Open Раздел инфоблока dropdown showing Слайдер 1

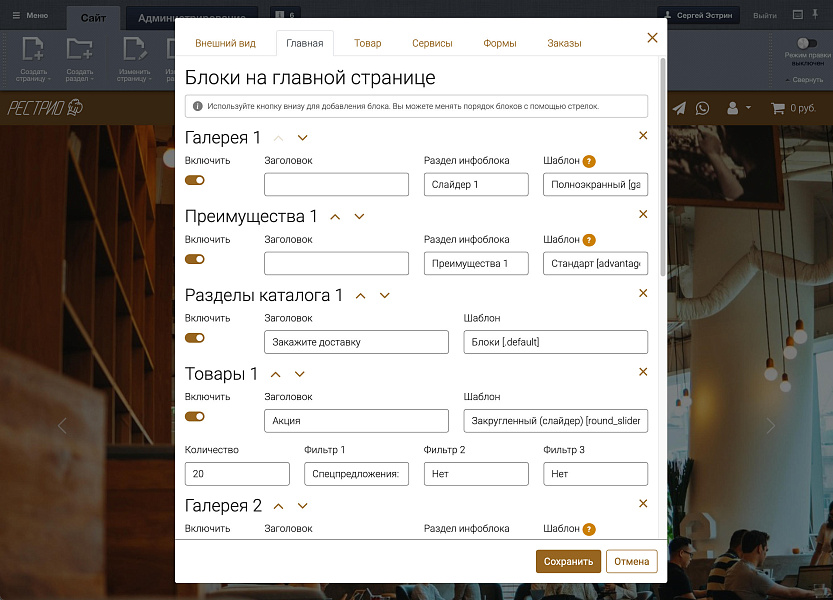(476, 185)
